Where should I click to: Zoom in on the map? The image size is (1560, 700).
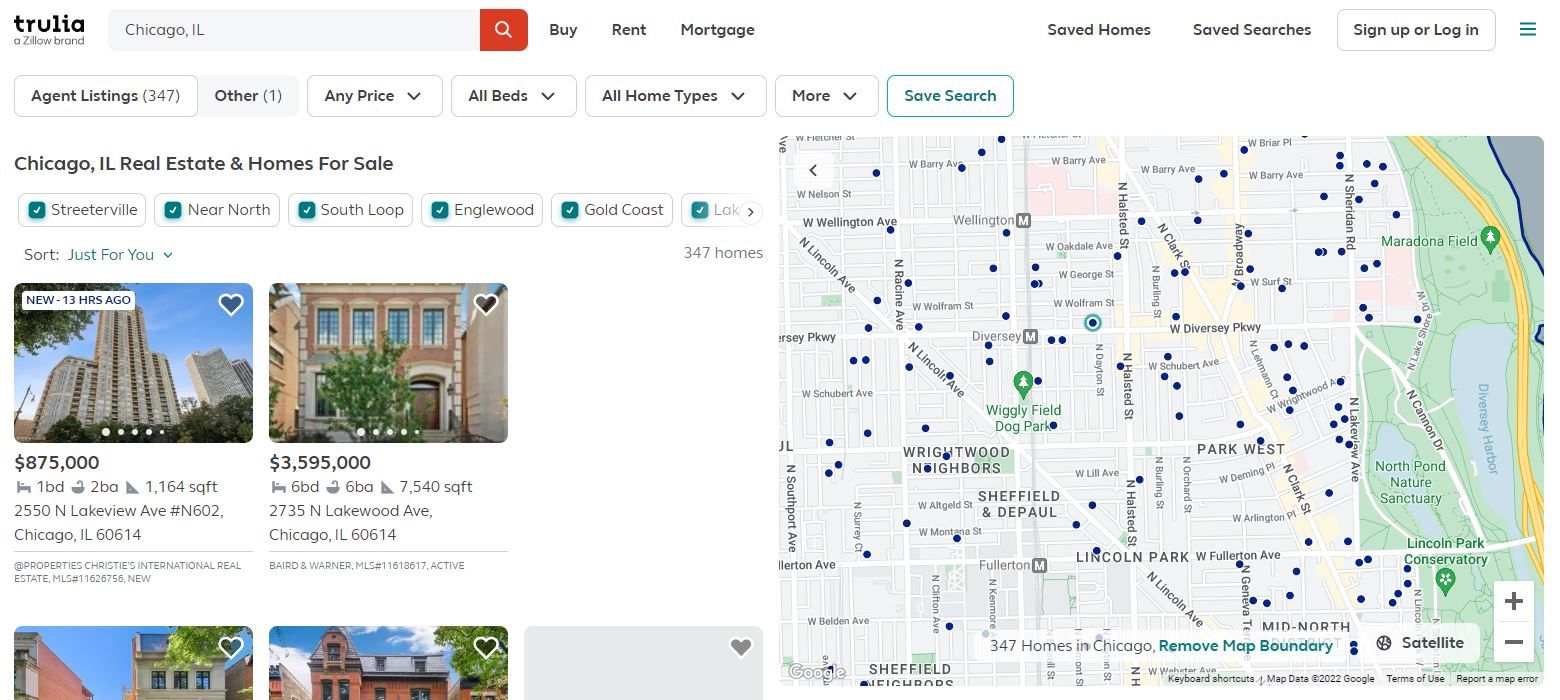[x=1514, y=601]
